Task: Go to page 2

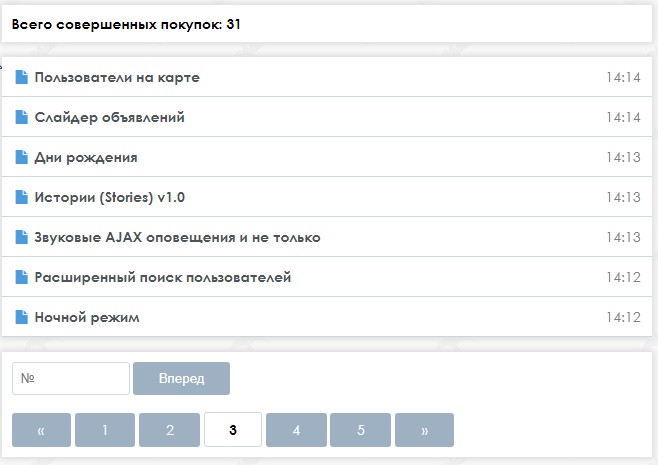Action: coord(170,430)
